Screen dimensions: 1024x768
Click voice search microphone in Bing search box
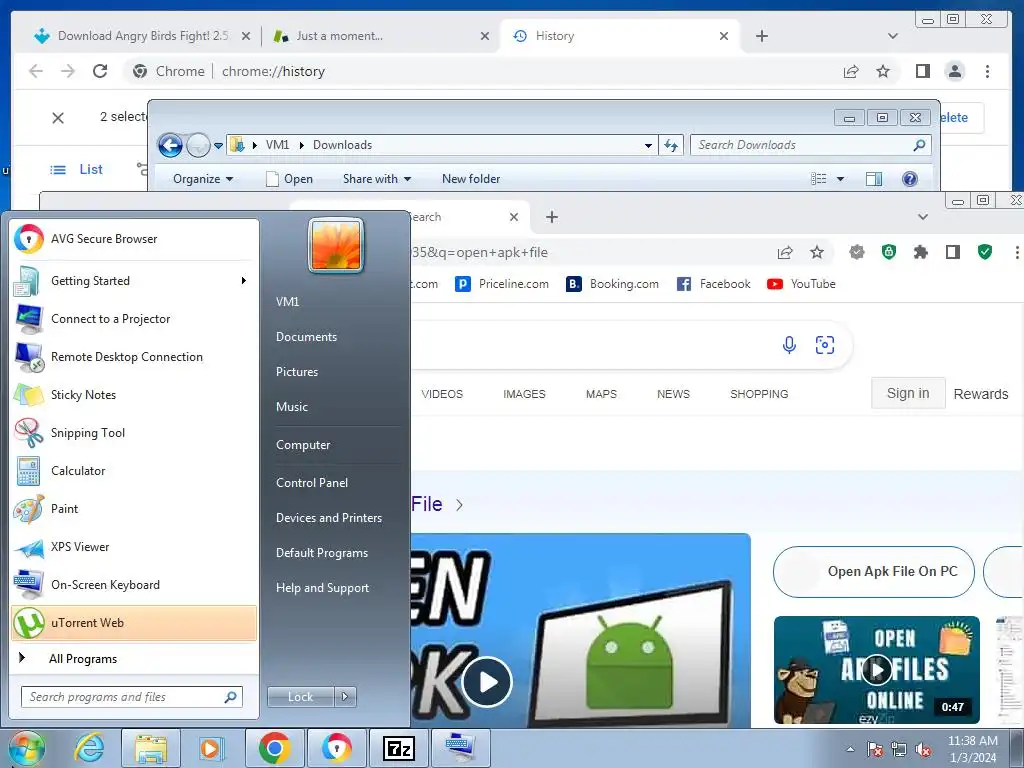pyautogui.click(x=789, y=345)
